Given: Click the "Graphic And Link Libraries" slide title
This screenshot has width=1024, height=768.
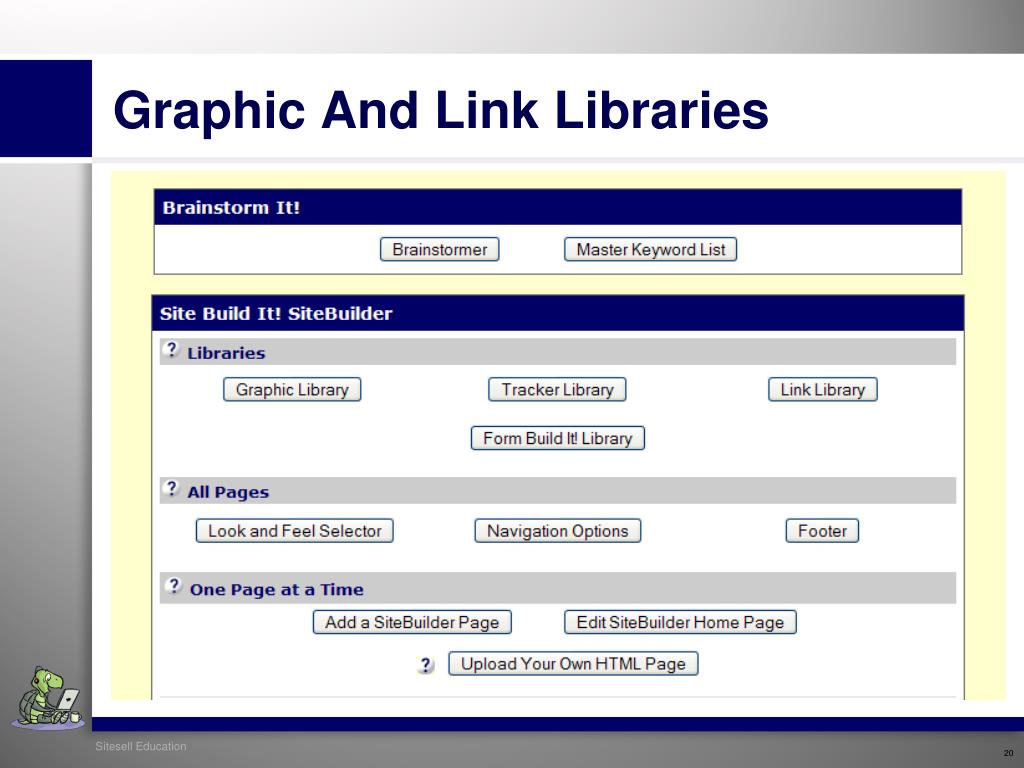Looking at the screenshot, I should (x=441, y=110).
